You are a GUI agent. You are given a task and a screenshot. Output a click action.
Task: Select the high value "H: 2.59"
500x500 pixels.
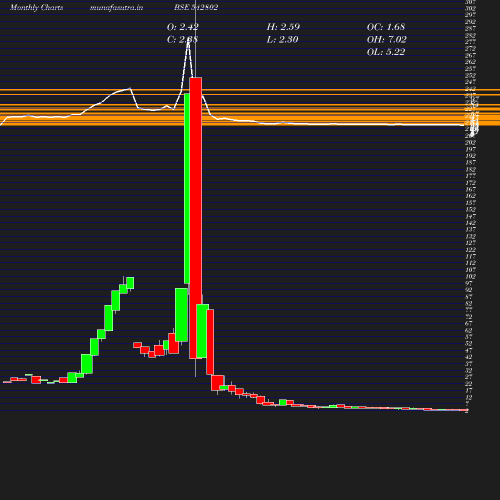(x=283, y=27)
